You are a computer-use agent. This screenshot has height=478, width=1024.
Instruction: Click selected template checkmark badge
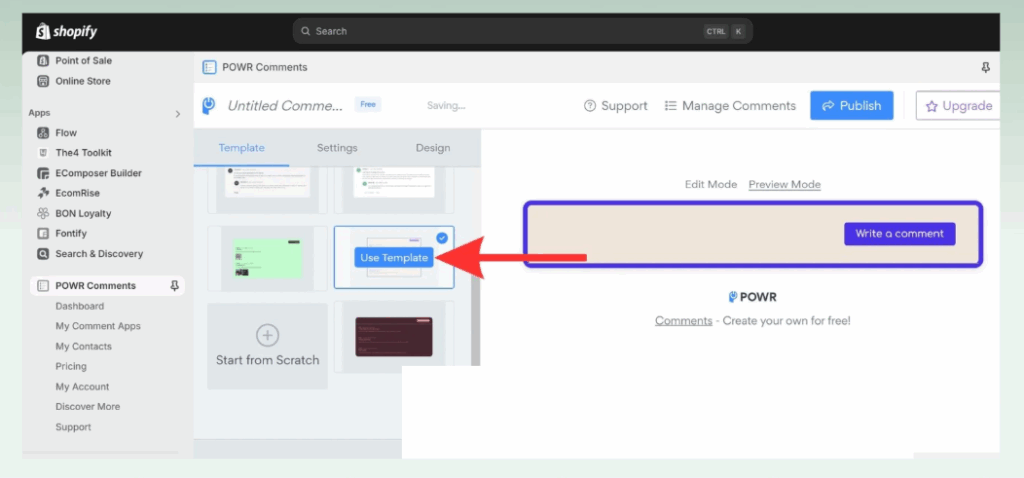(442, 238)
